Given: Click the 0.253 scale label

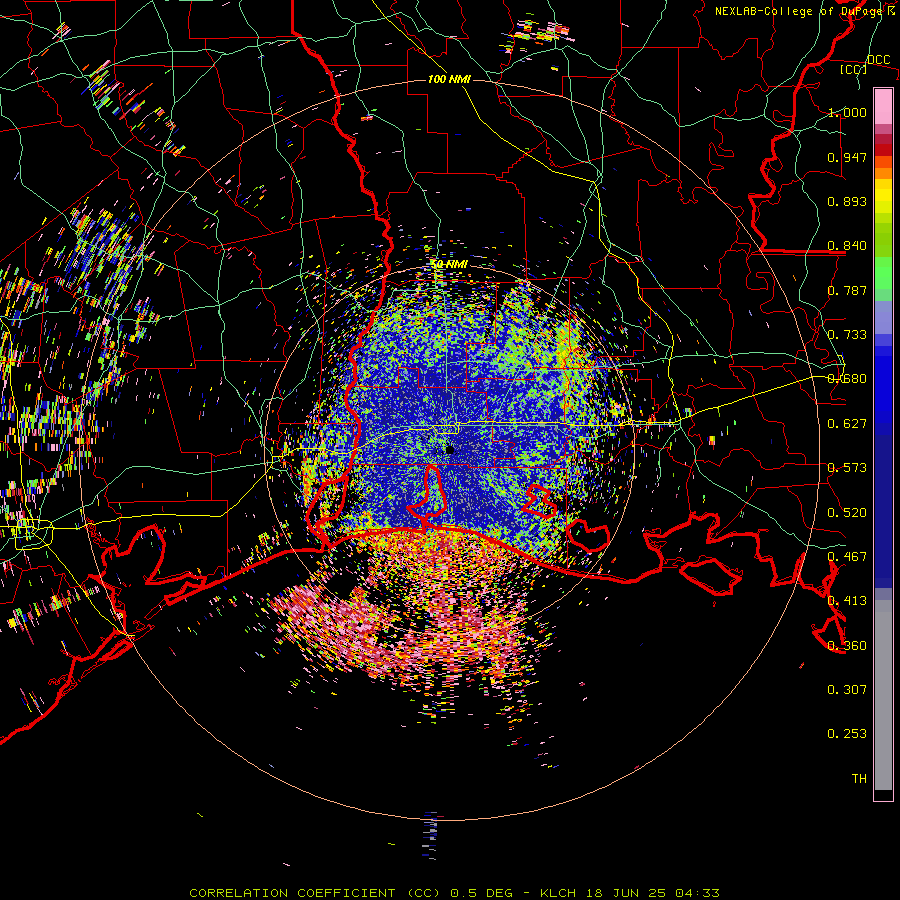Looking at the screenshot, I should pos(847,734).
